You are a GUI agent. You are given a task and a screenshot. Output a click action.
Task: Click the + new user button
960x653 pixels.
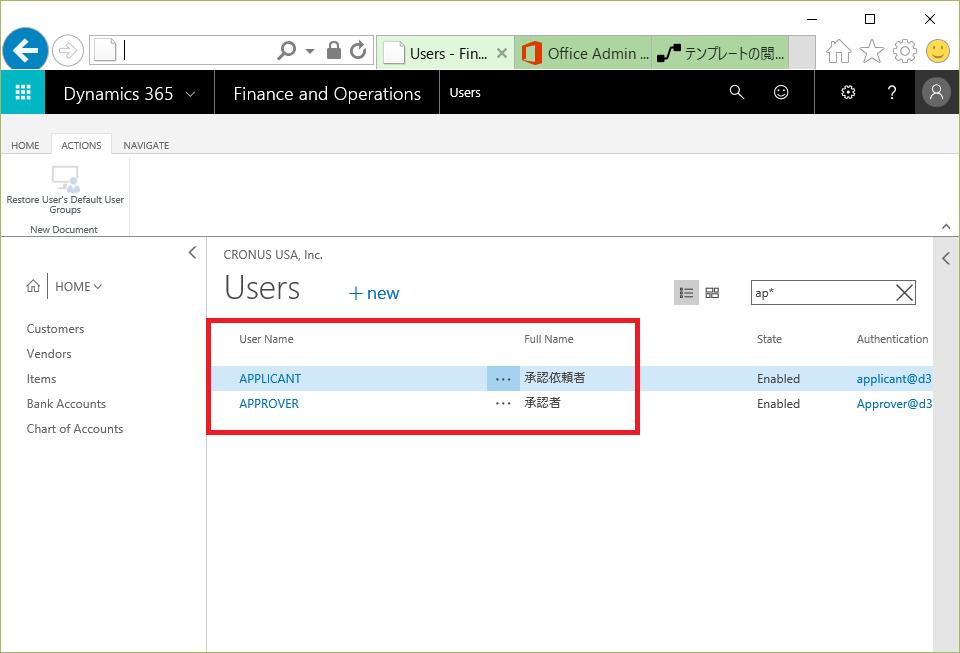point(374,293)
